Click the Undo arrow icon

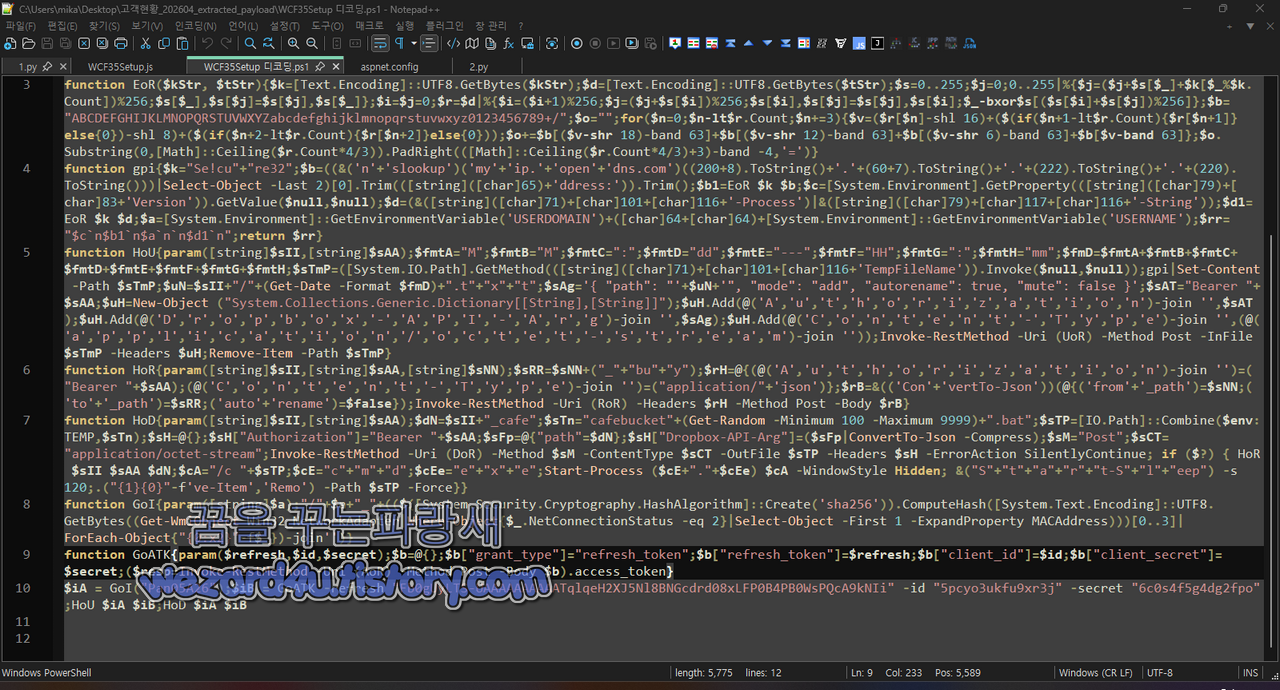point(207,43)
